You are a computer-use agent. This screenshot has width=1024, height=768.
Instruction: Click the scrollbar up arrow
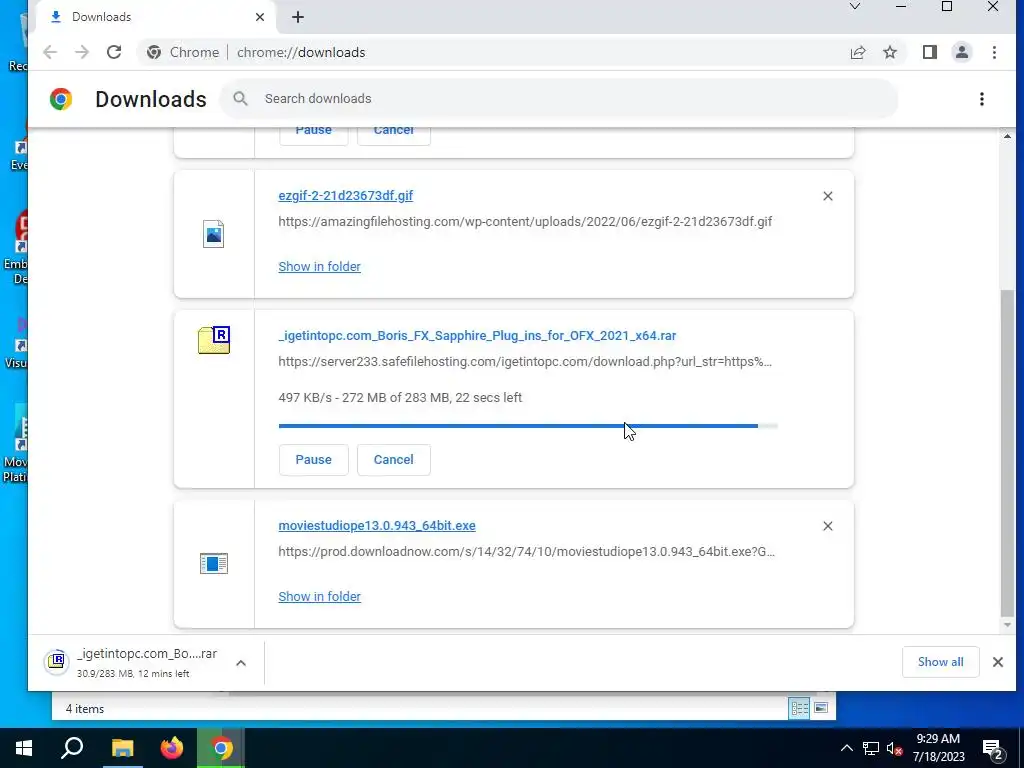click(x=1007, y=136)
